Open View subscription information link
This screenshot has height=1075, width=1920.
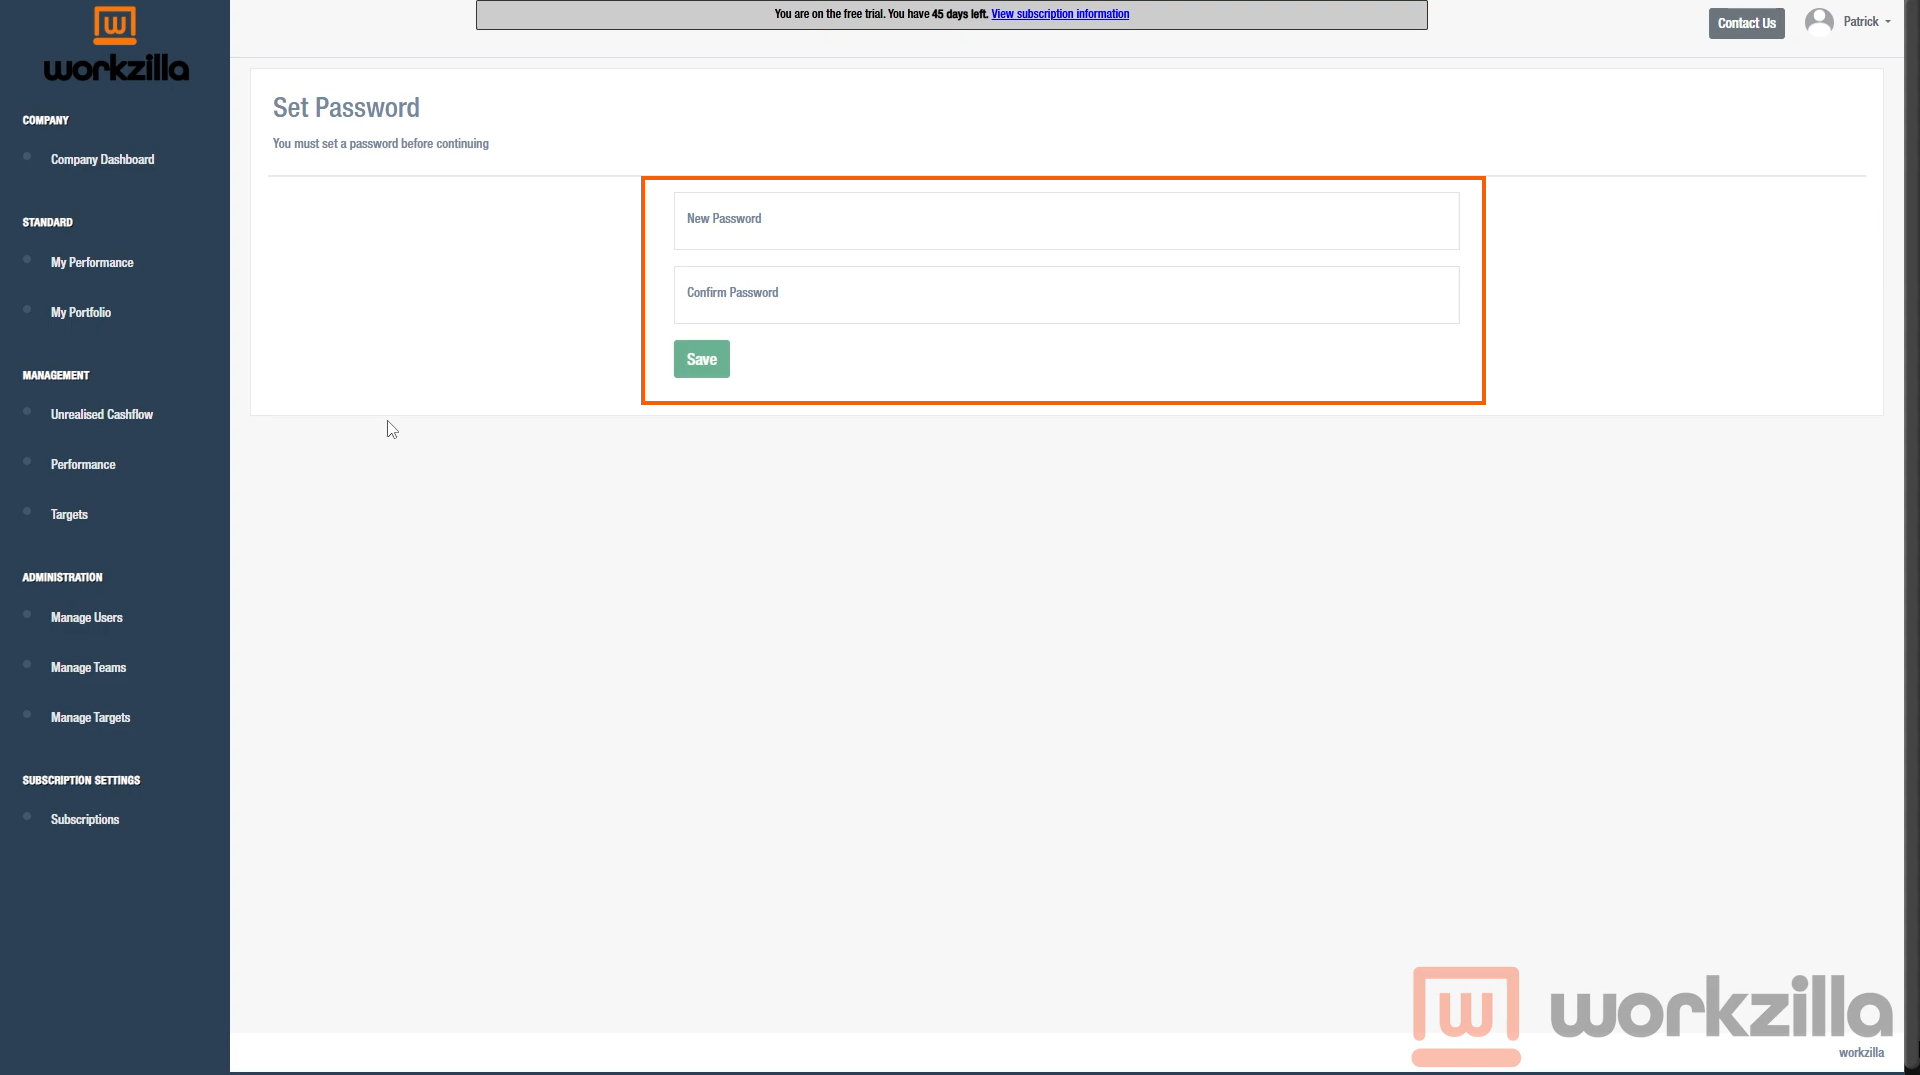click(x=1059, y=14)
